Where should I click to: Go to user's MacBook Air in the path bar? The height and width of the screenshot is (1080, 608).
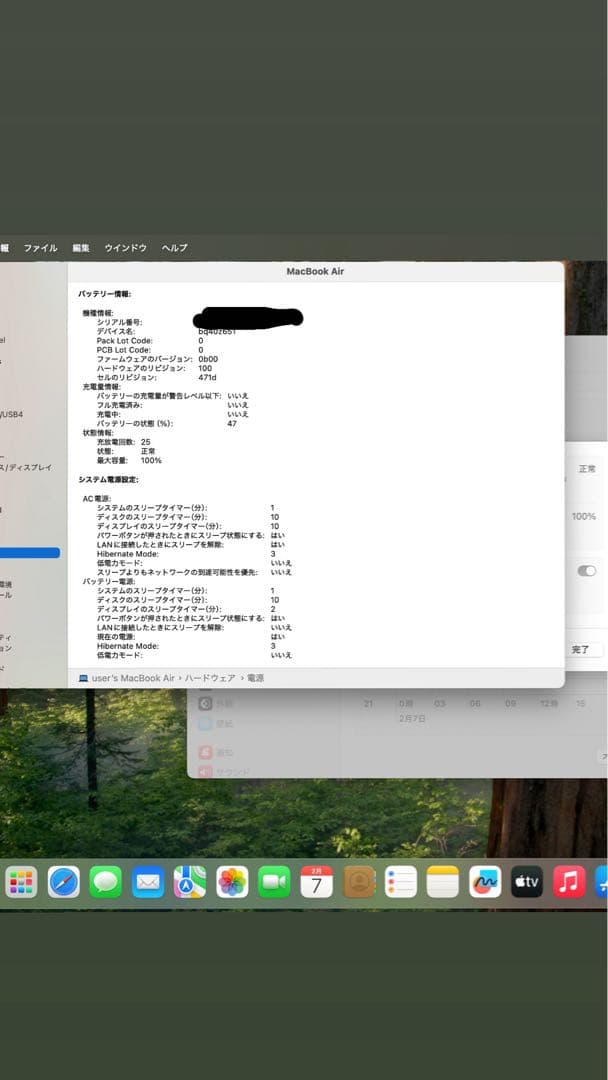[133, 678]
